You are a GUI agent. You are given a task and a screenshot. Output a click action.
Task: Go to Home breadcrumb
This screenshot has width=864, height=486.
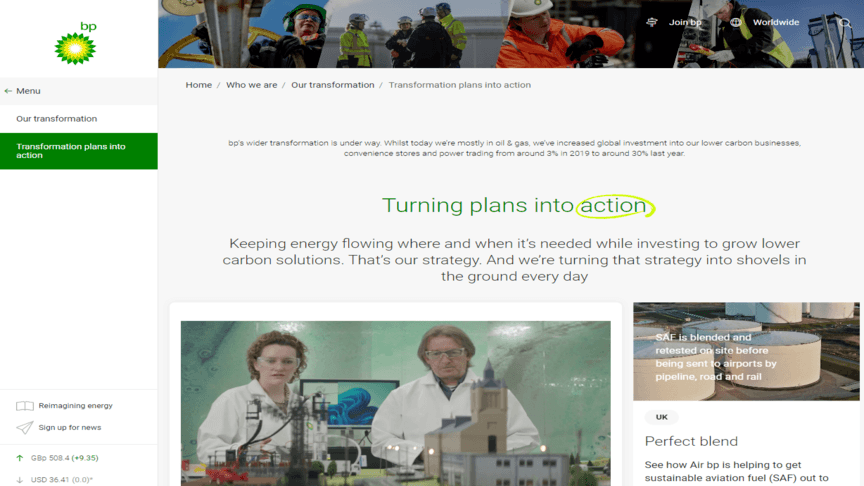[x=198, y=85]
